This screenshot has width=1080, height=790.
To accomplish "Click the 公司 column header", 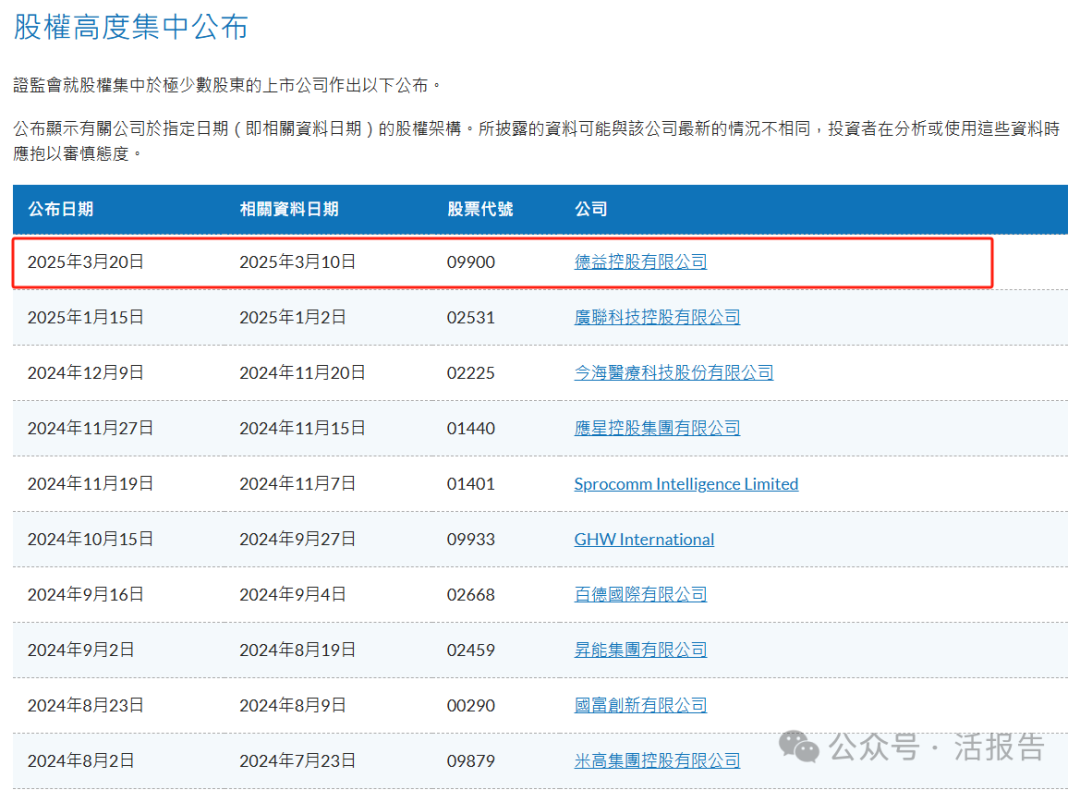I will tap(590, 209).
